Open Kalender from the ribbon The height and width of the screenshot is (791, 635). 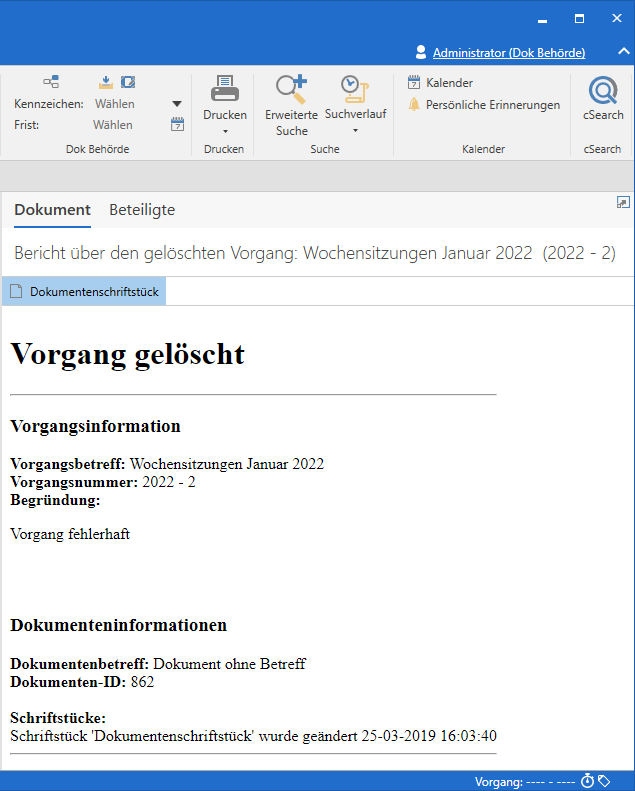coord(440,83)
